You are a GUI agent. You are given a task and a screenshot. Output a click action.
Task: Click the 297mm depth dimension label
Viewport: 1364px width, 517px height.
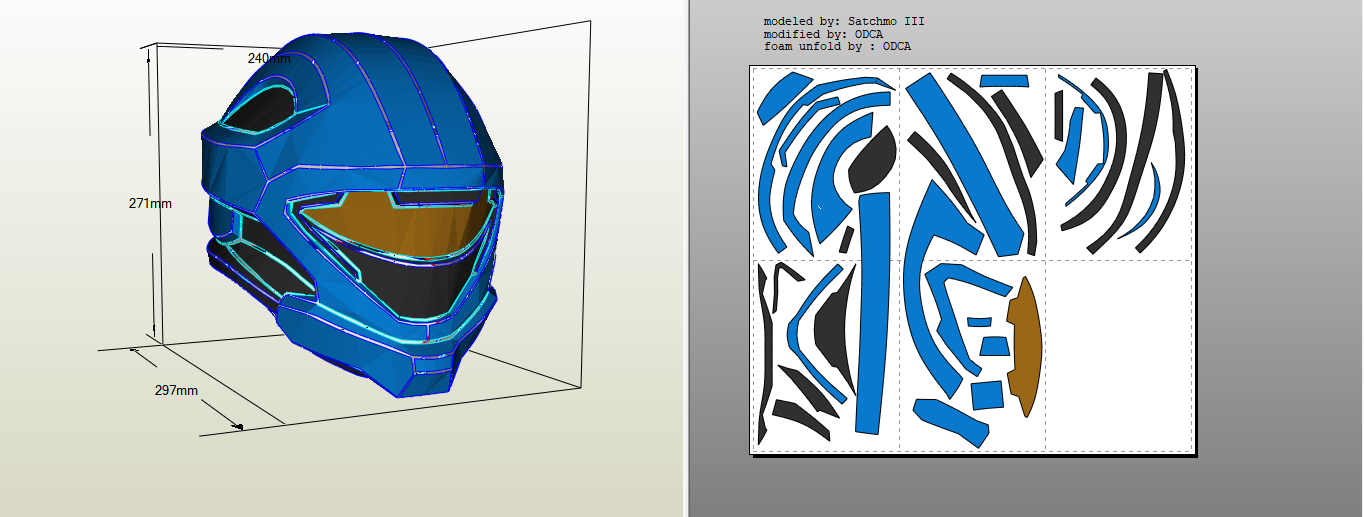(176, 390)
